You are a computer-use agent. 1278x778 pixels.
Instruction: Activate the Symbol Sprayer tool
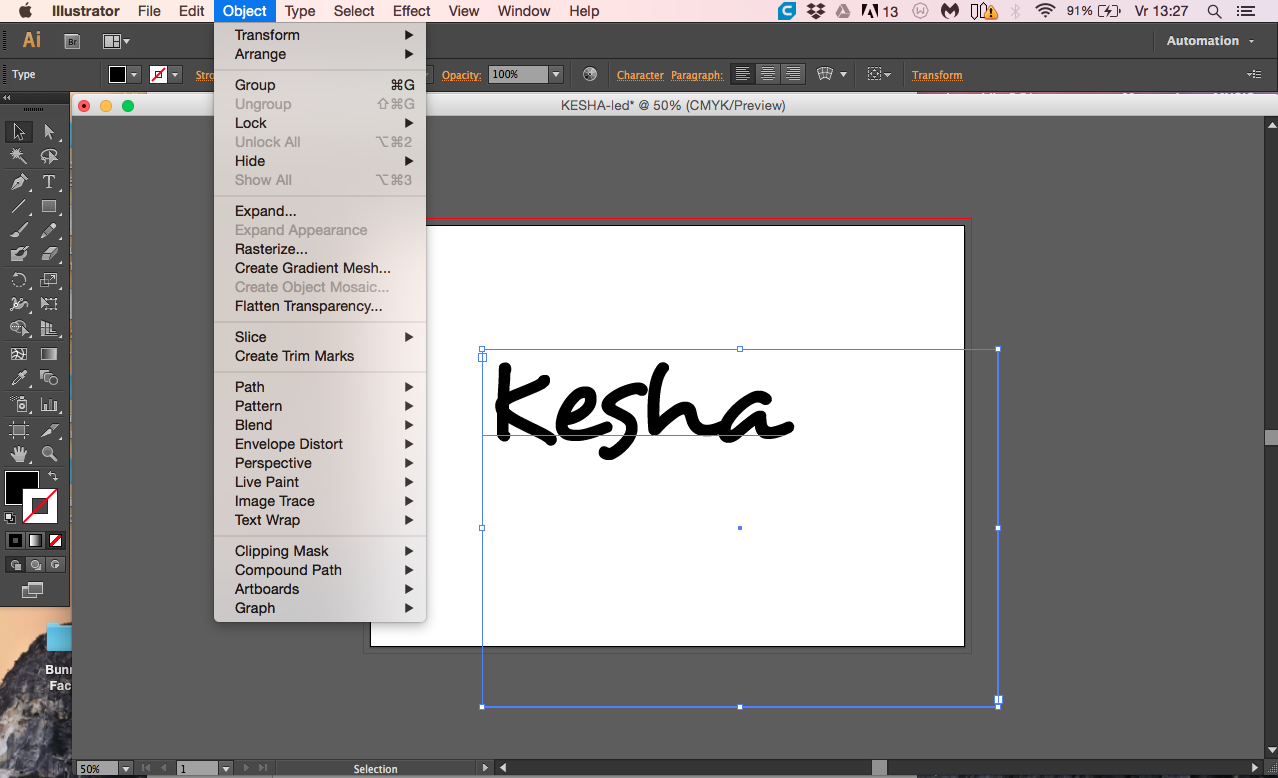[18, 404]
